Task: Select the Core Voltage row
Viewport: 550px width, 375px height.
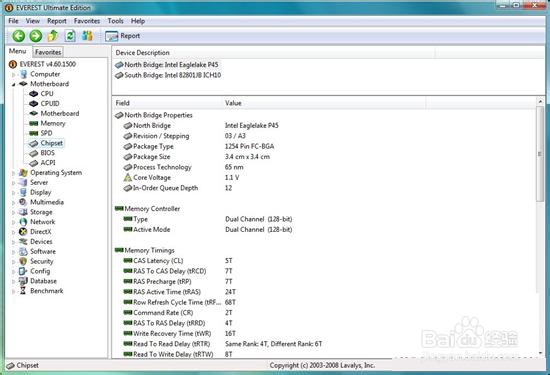Action: click(181, 178)
